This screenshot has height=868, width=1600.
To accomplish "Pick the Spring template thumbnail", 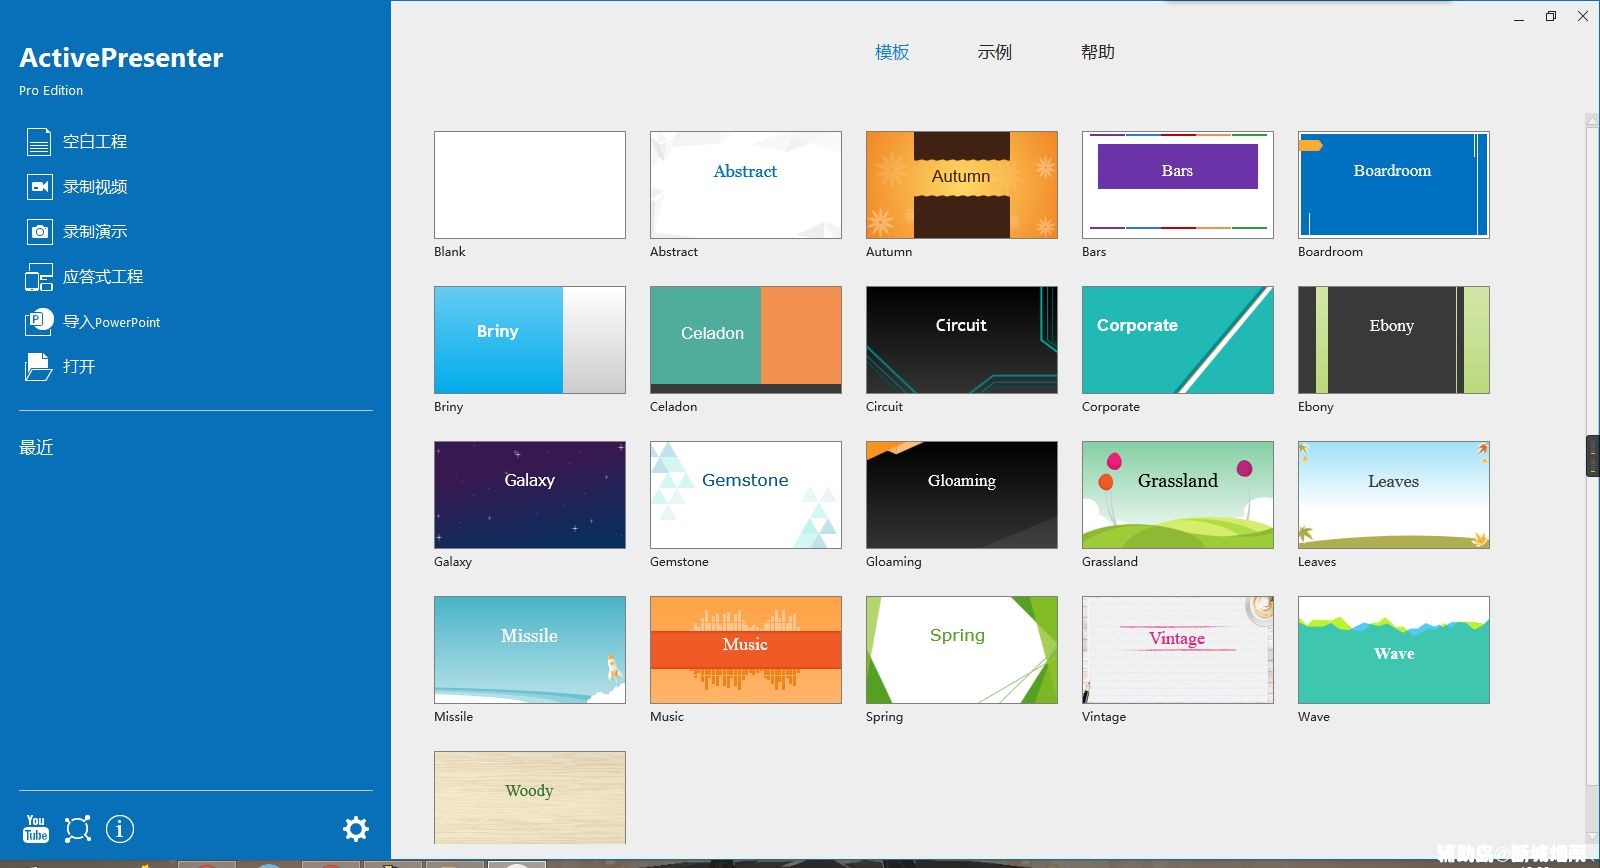I will coord(962,650).
